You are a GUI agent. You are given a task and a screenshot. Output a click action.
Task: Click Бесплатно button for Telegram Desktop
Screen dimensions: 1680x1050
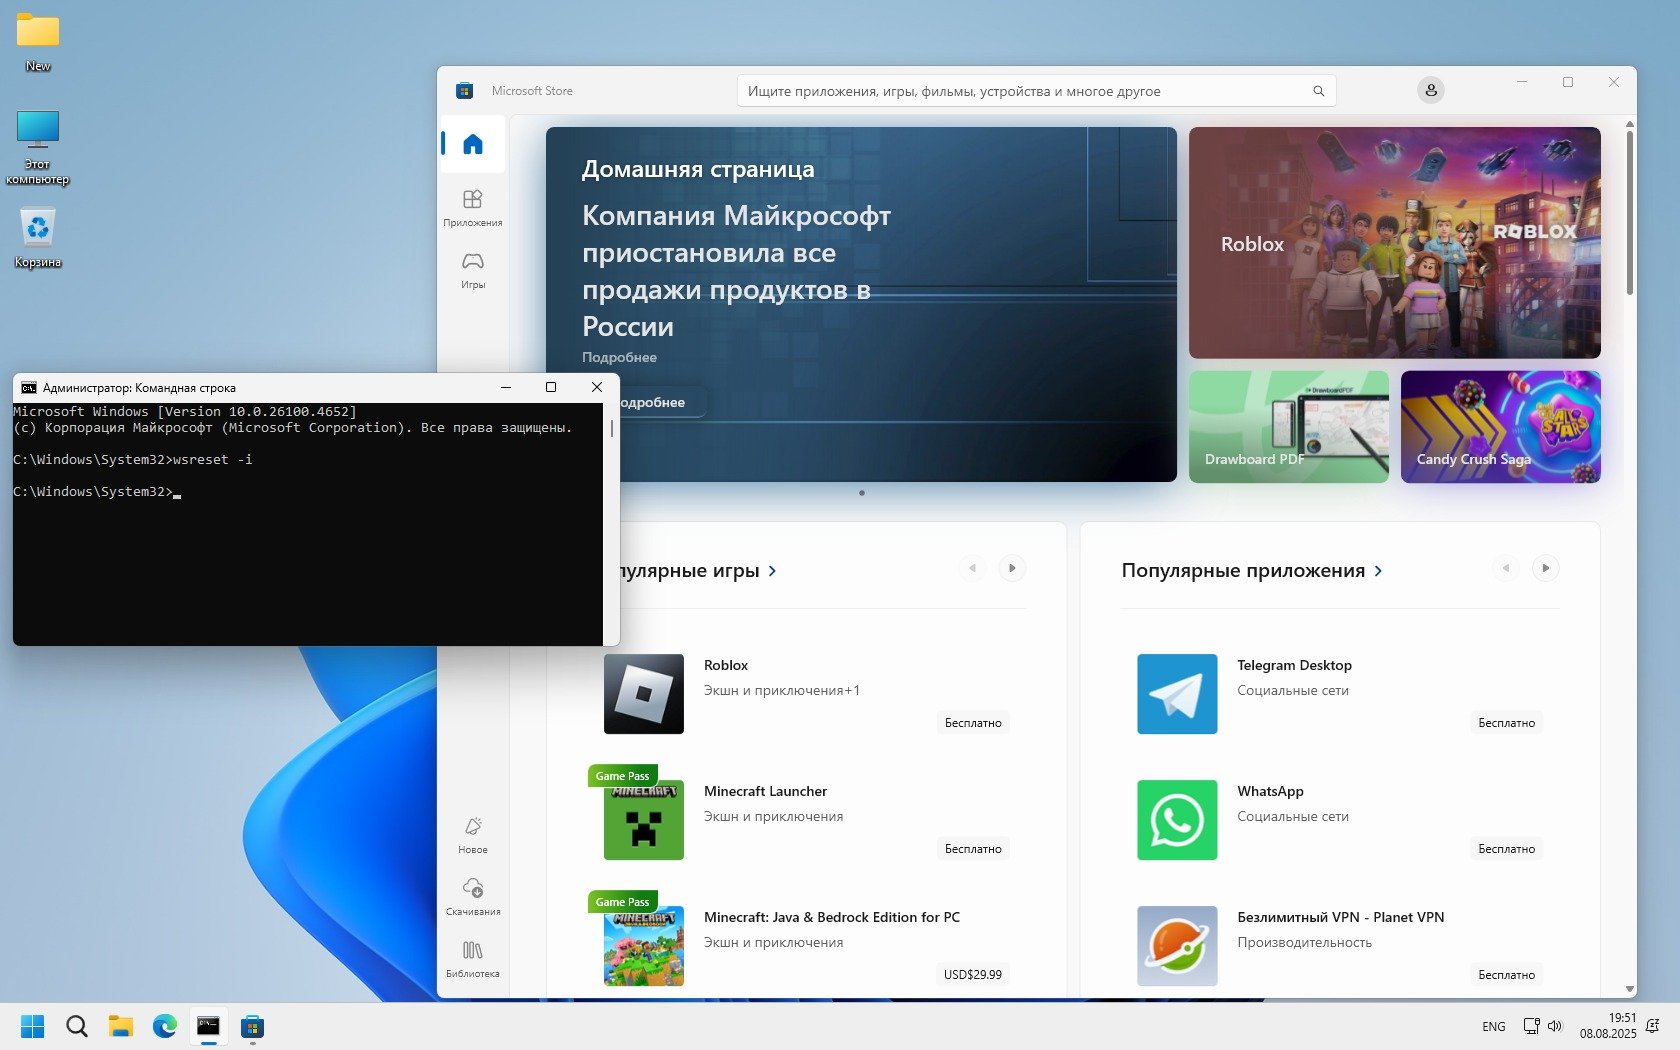coord(1506,723)
